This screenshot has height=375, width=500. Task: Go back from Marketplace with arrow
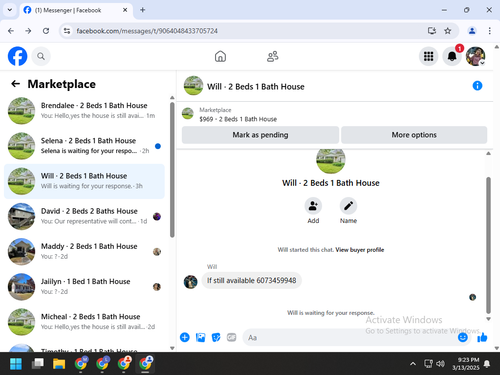click(x=15, y=84)
